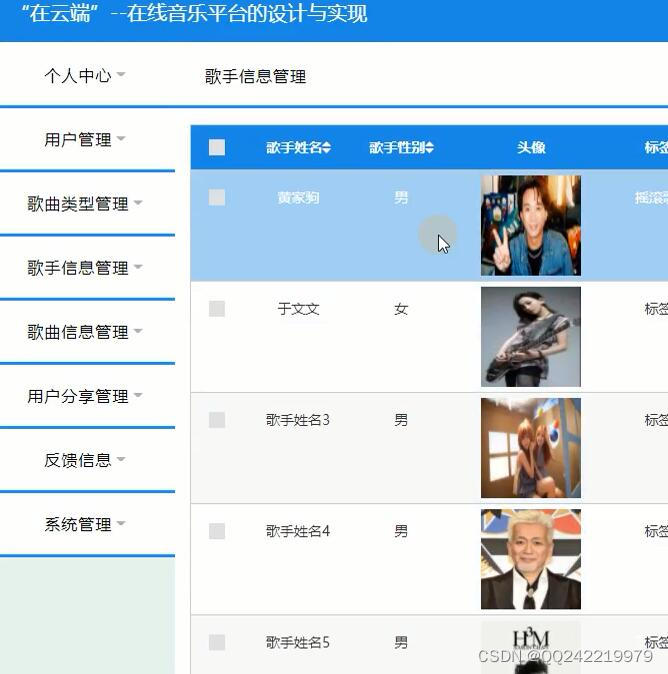The image size is (668, 674).
Task: Sort by the 歌手性别 column arrows
Action: (x=429, y=148)
